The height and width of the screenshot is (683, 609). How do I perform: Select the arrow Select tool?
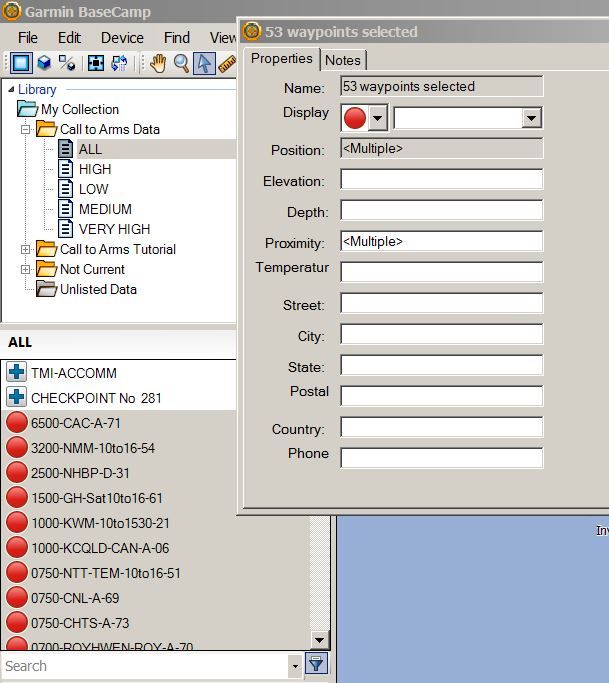click(x=204, y=63)
